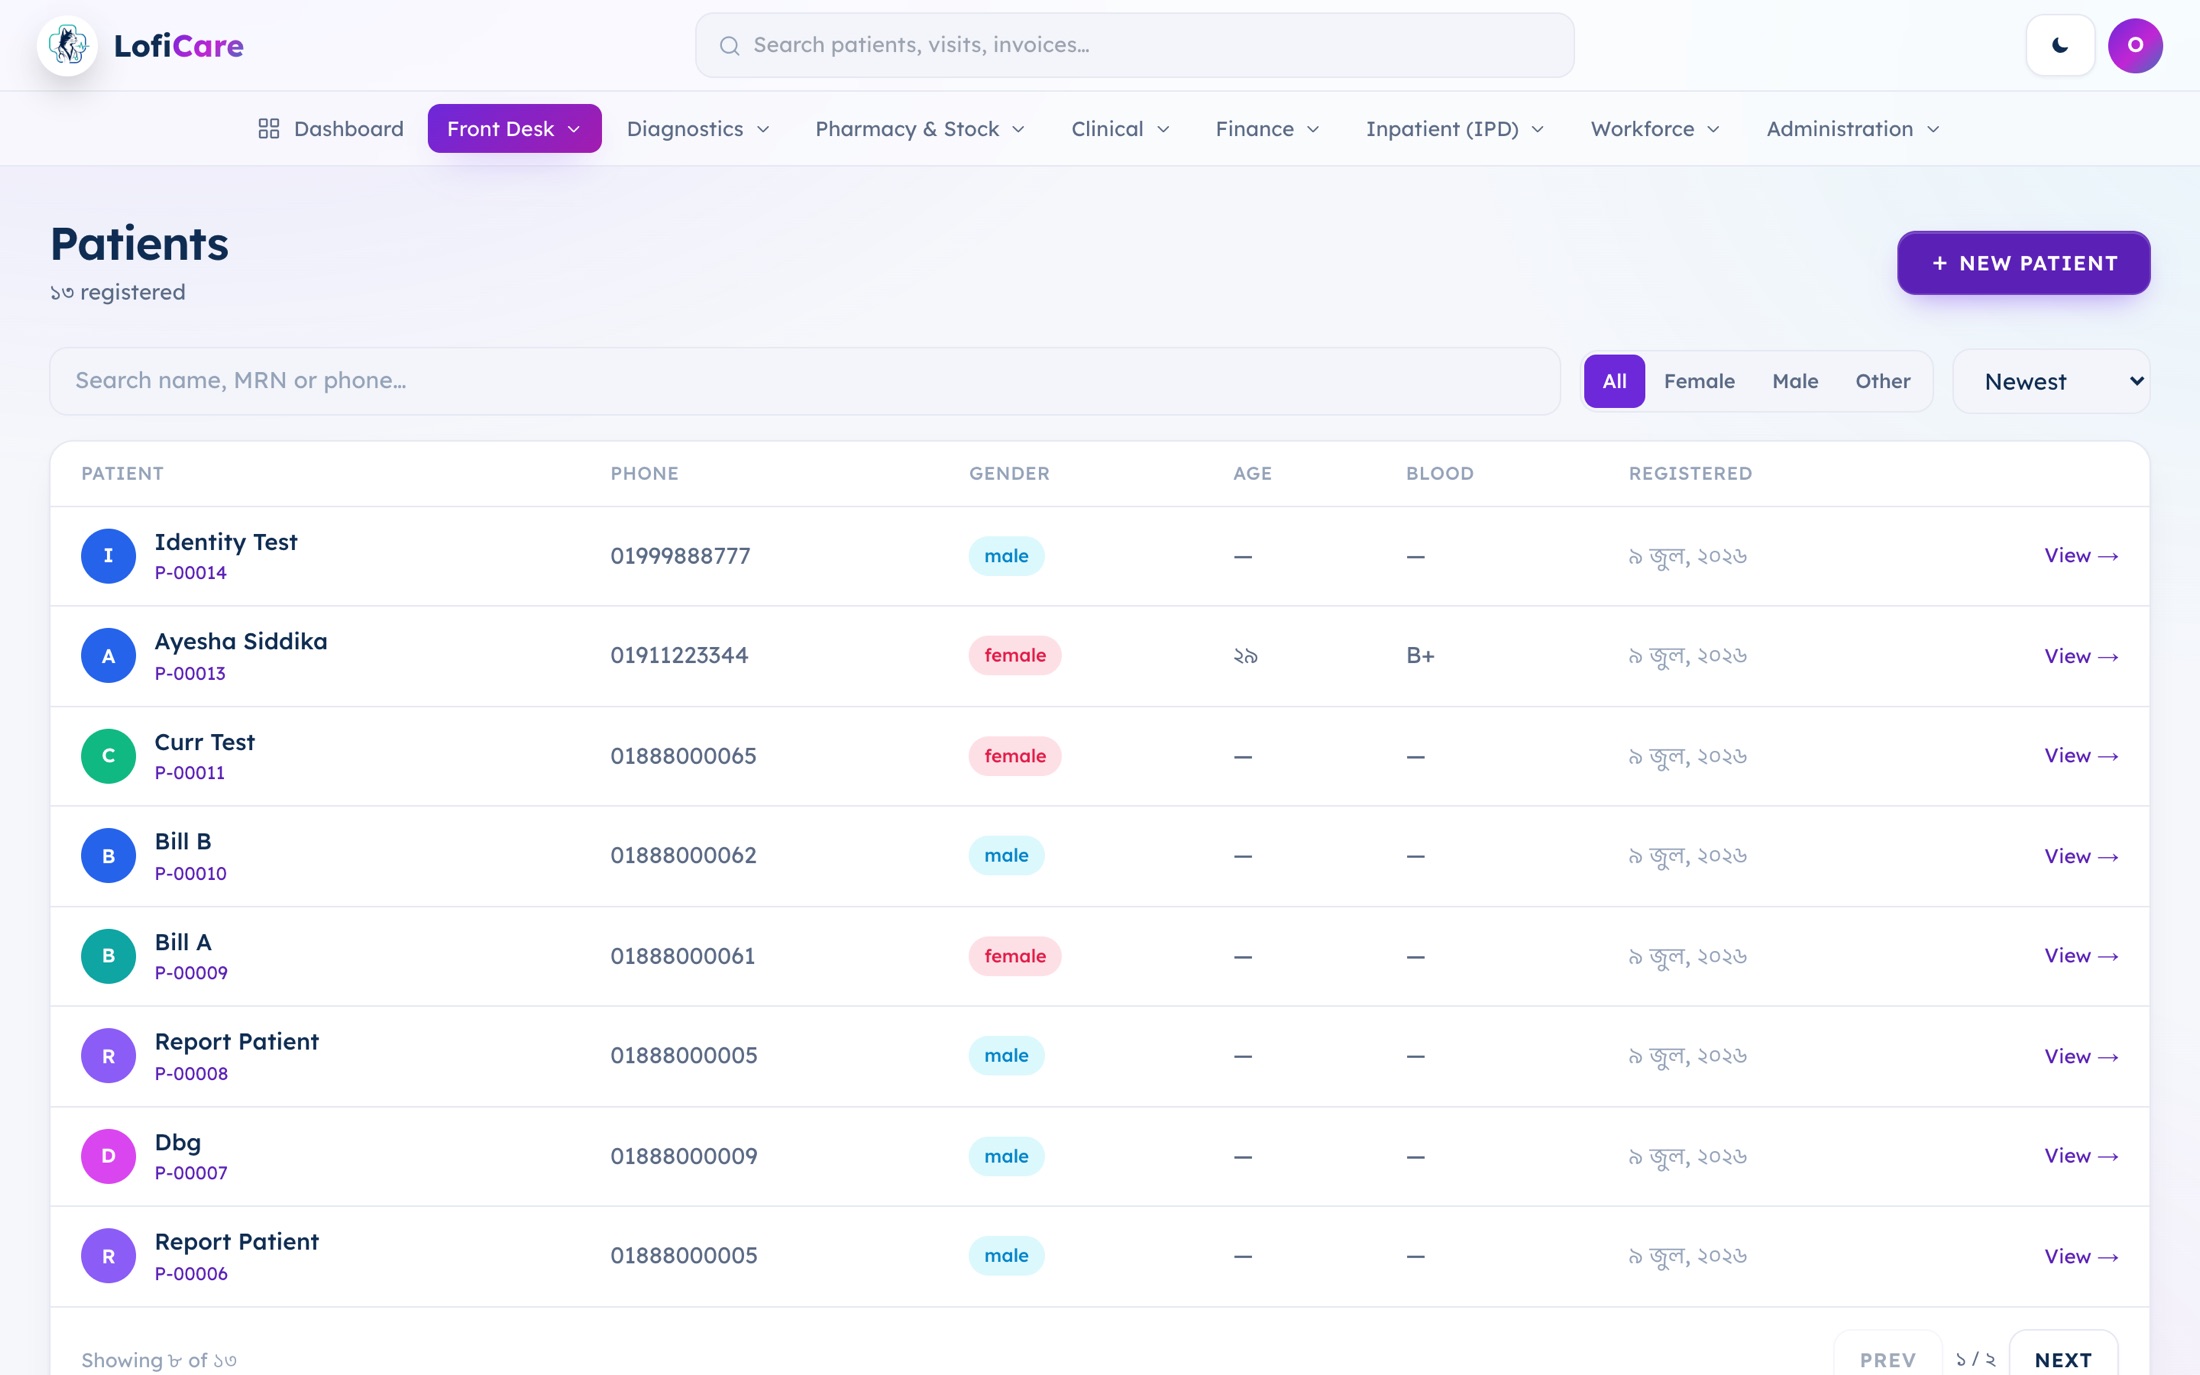Click Dbg's pink avatar circle
The image size is (2200, 1375).
tap(108, 1156)
